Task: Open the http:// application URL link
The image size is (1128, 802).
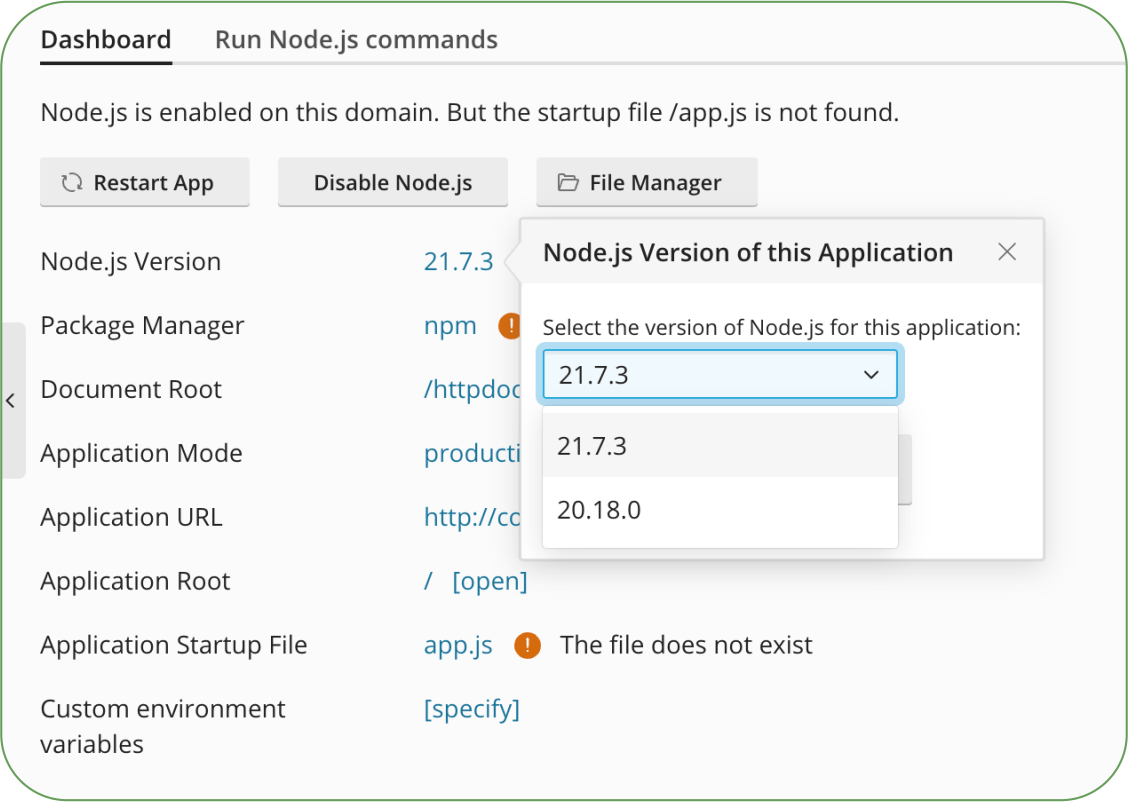Action: pyautogui.click(x=472, y=517)
